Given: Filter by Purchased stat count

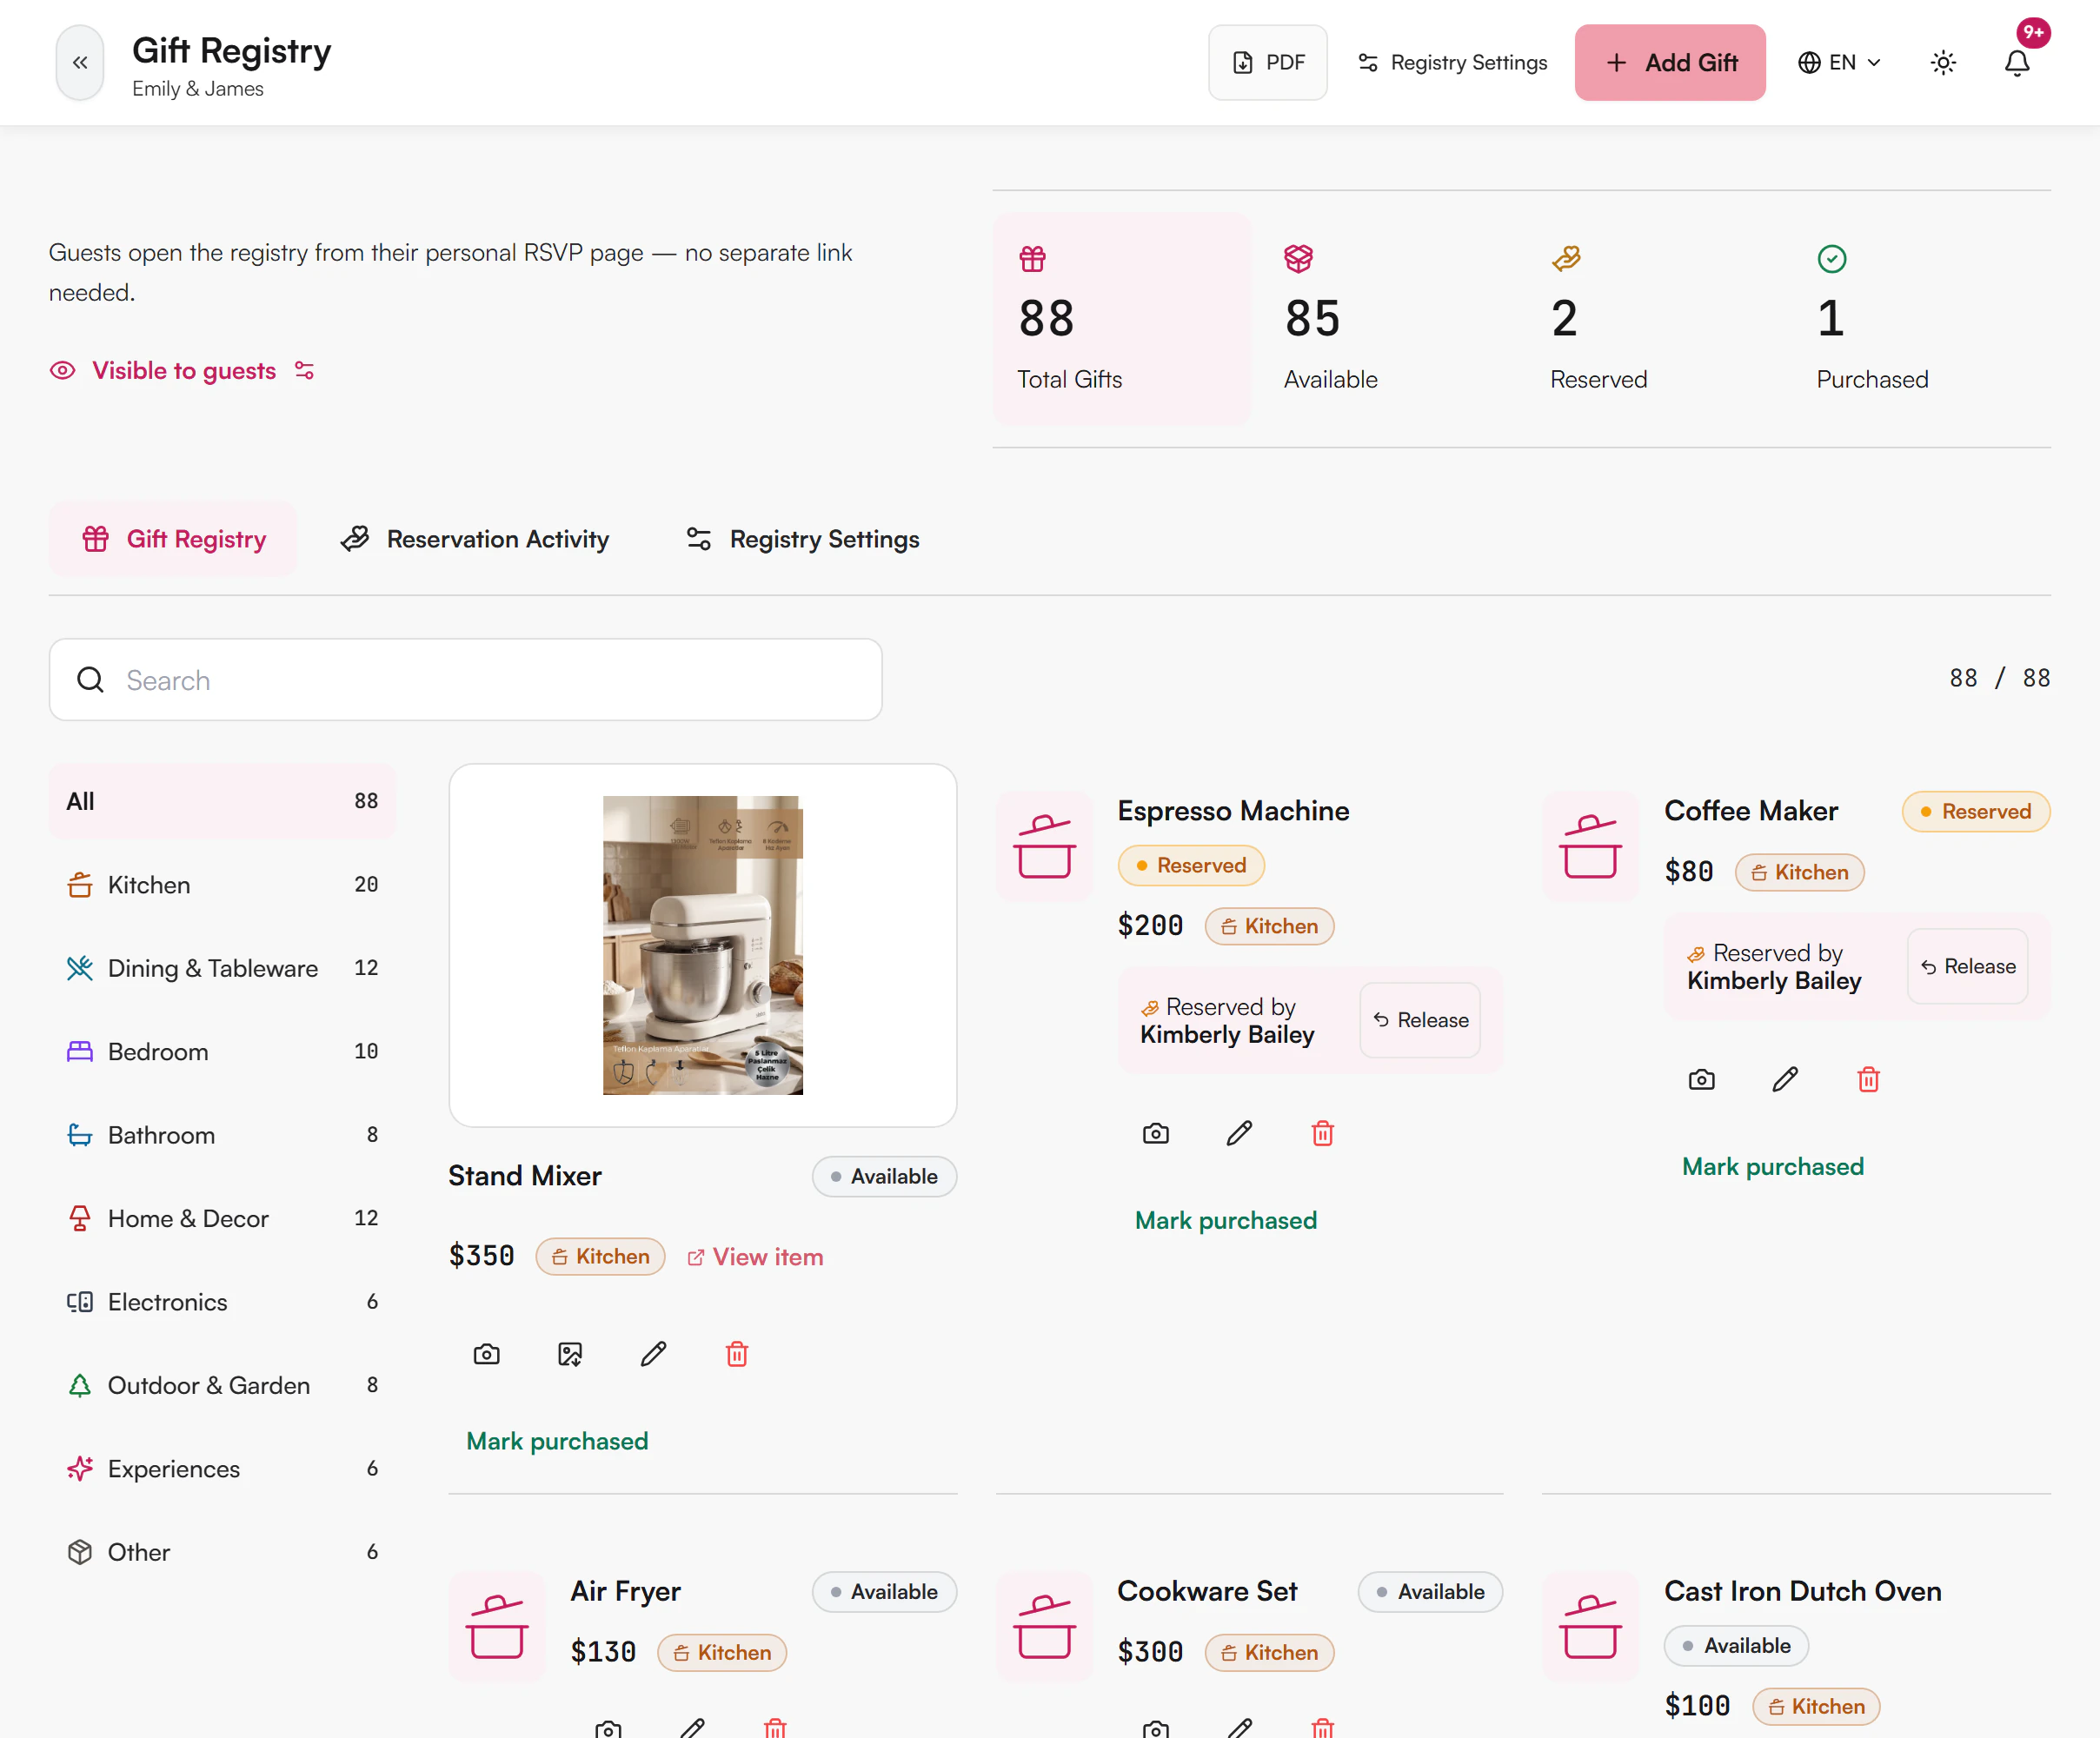Looking at the screenshot, I should tap(1920, 319).
